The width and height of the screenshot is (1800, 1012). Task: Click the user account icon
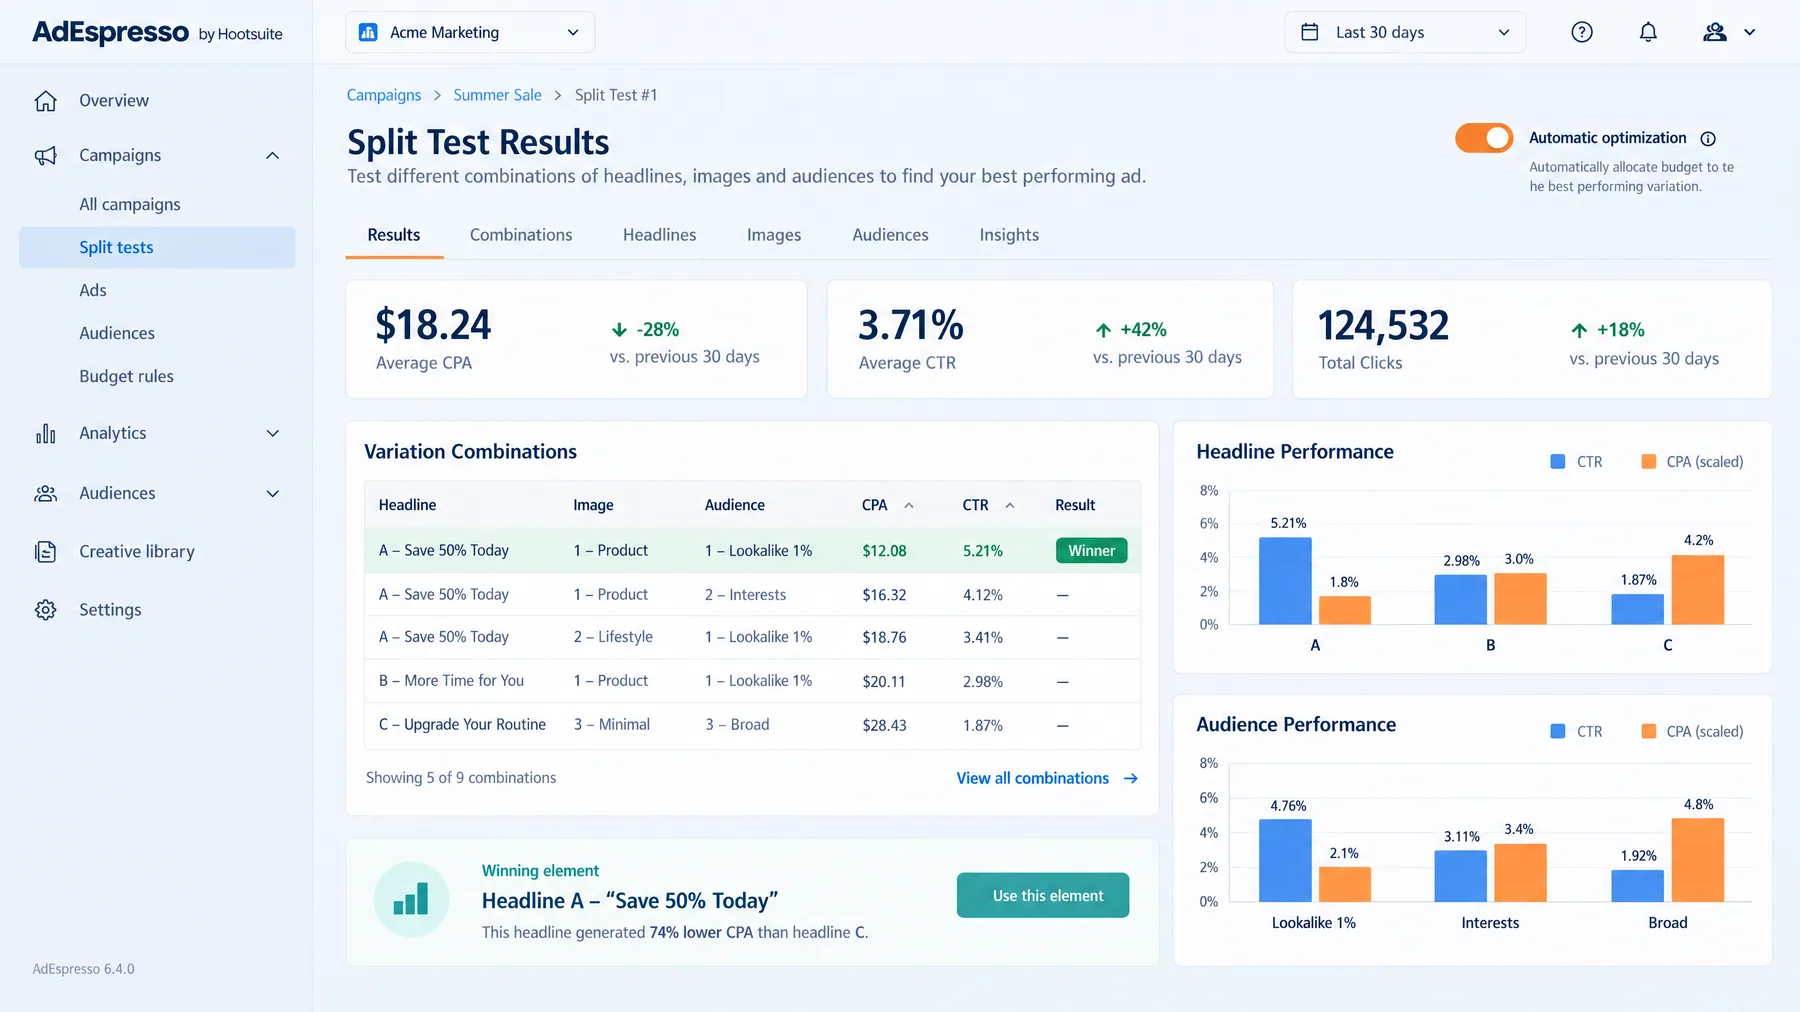coord(1715,32)
